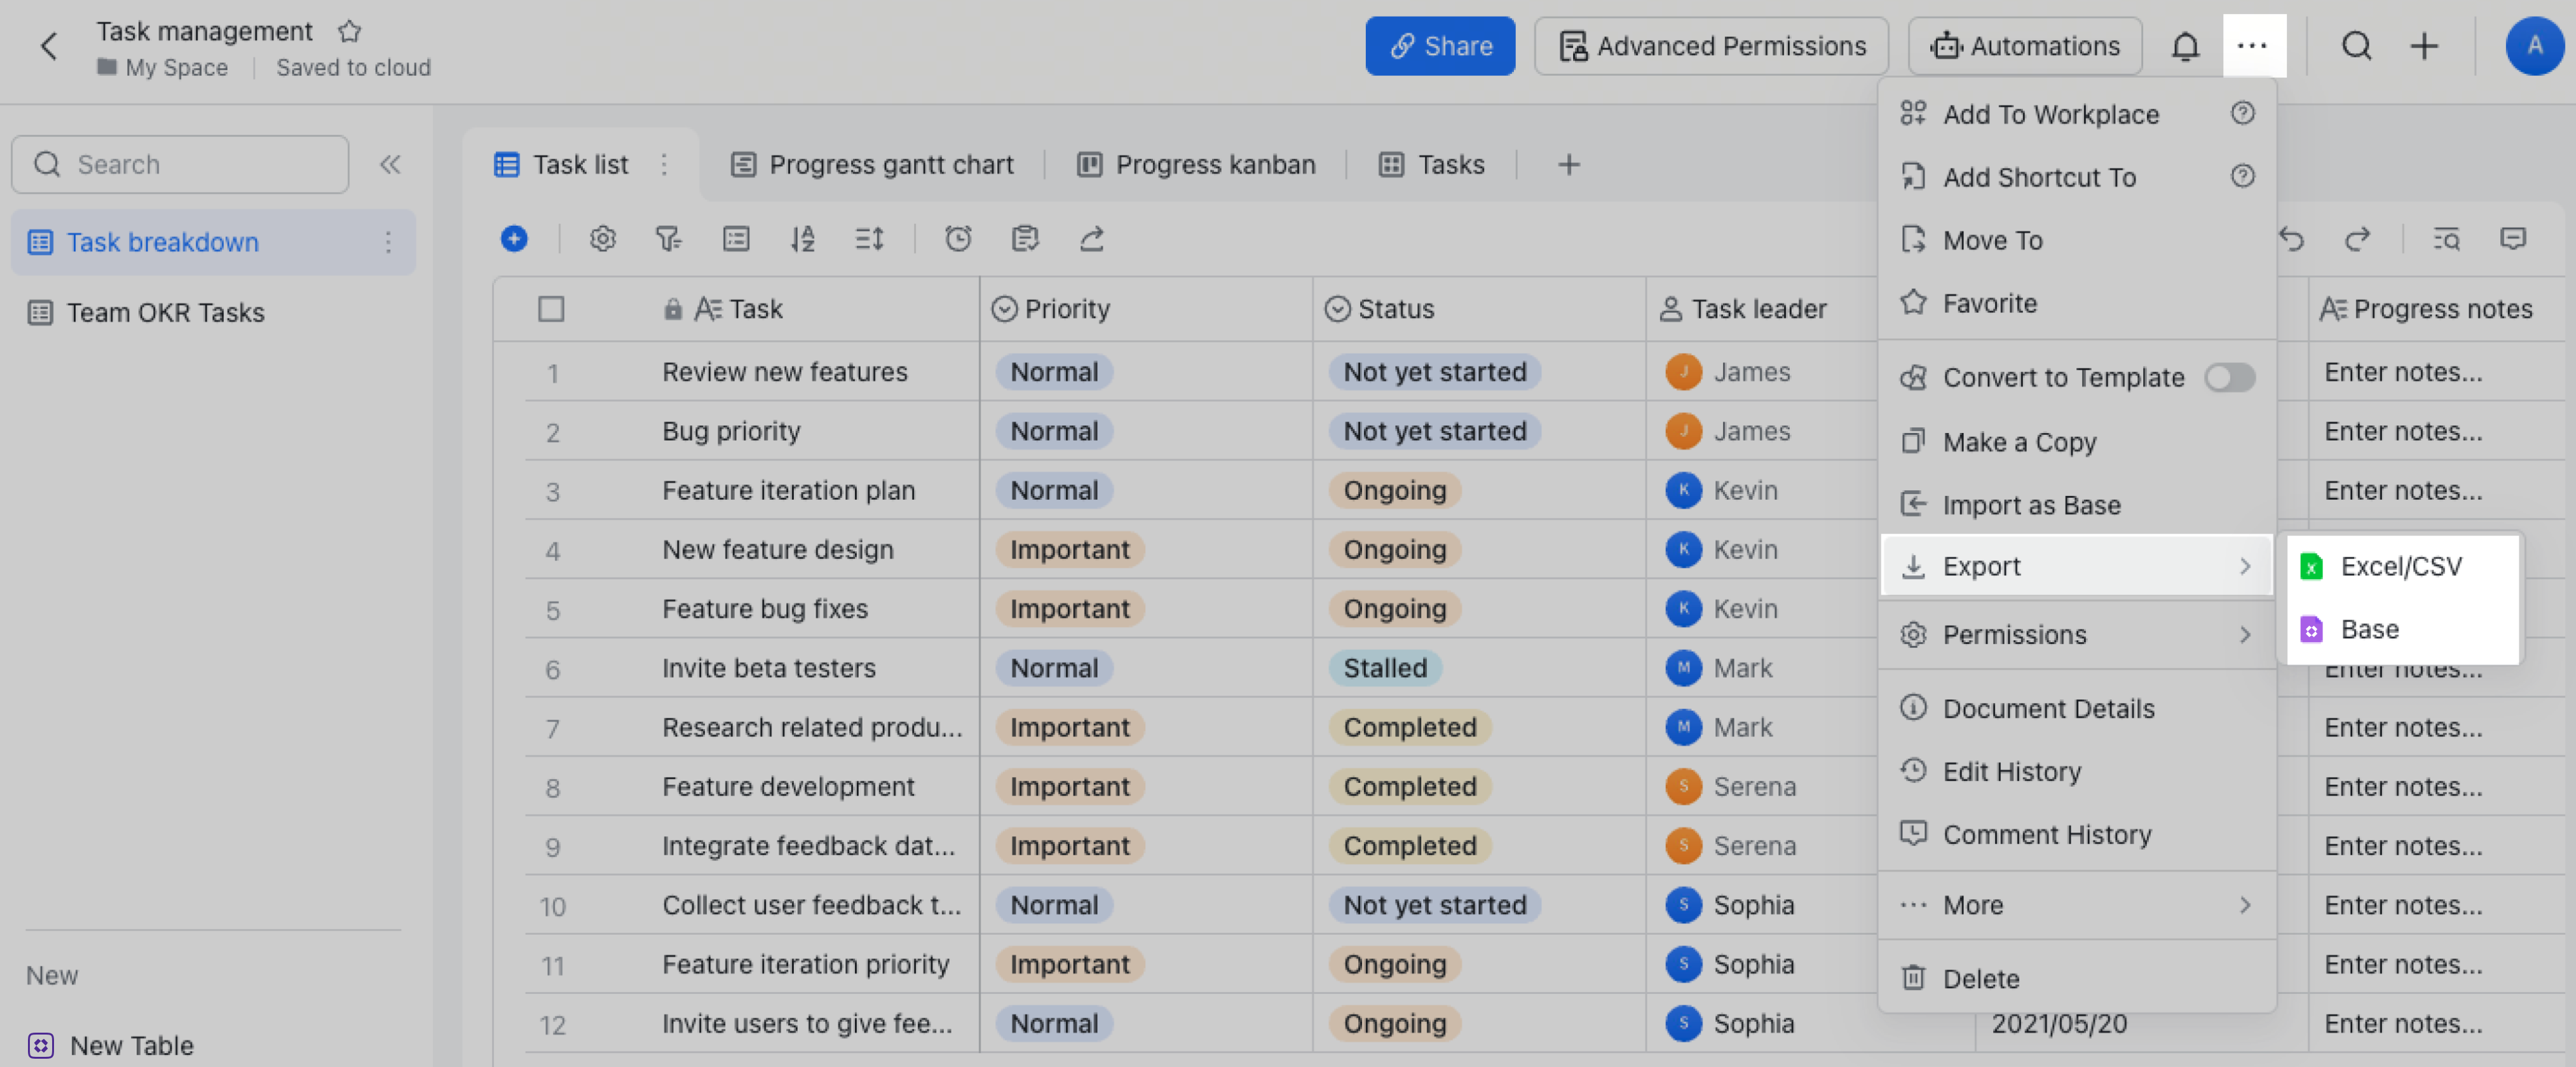Click the blue add record plus icon
Image resolution: width=2576 pixels, height=1067 pixels.
pyautogui.click(x=514, y=238)
